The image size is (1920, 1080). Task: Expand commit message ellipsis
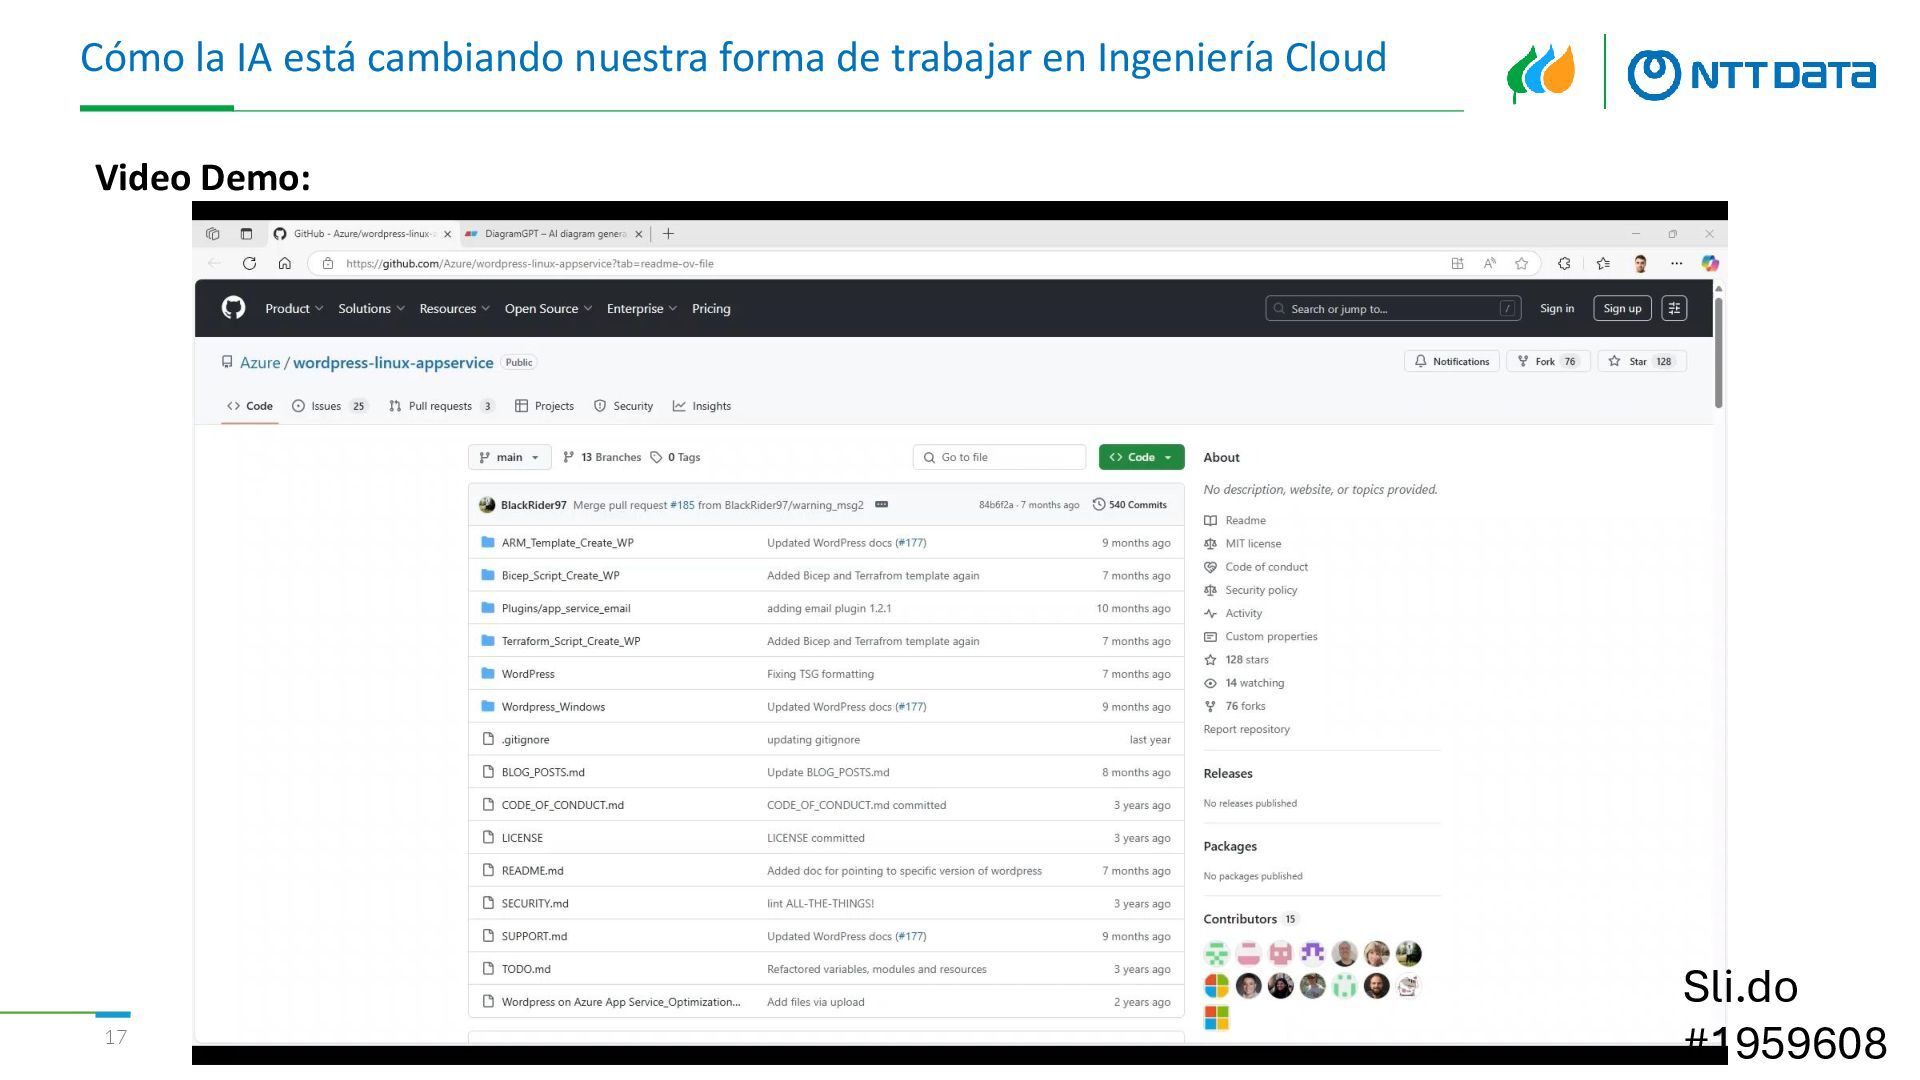881,504
